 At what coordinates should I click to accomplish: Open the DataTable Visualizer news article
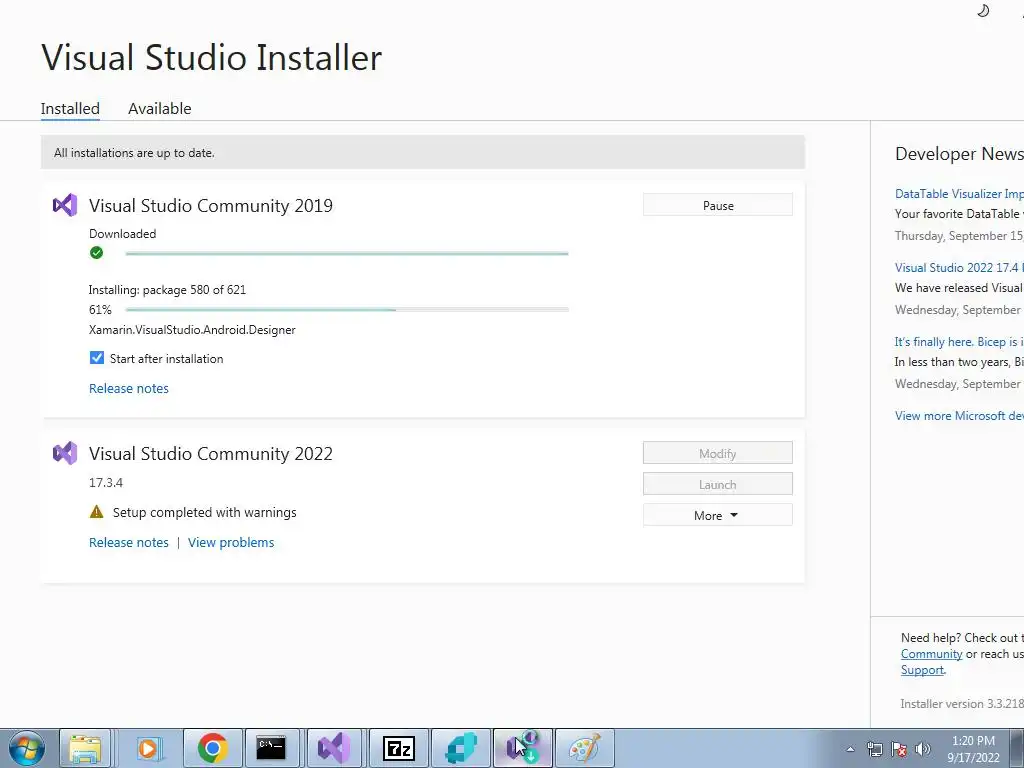[959, 194]
